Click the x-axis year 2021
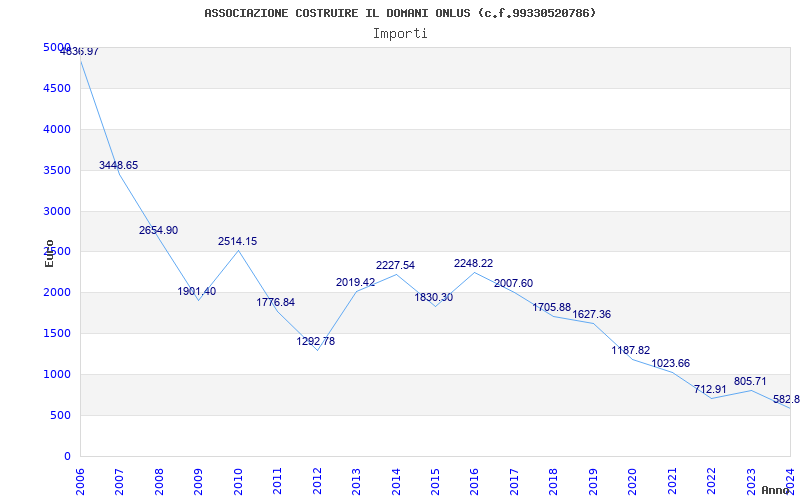This screenshot has height=500, width=800. tap(672, 481)
